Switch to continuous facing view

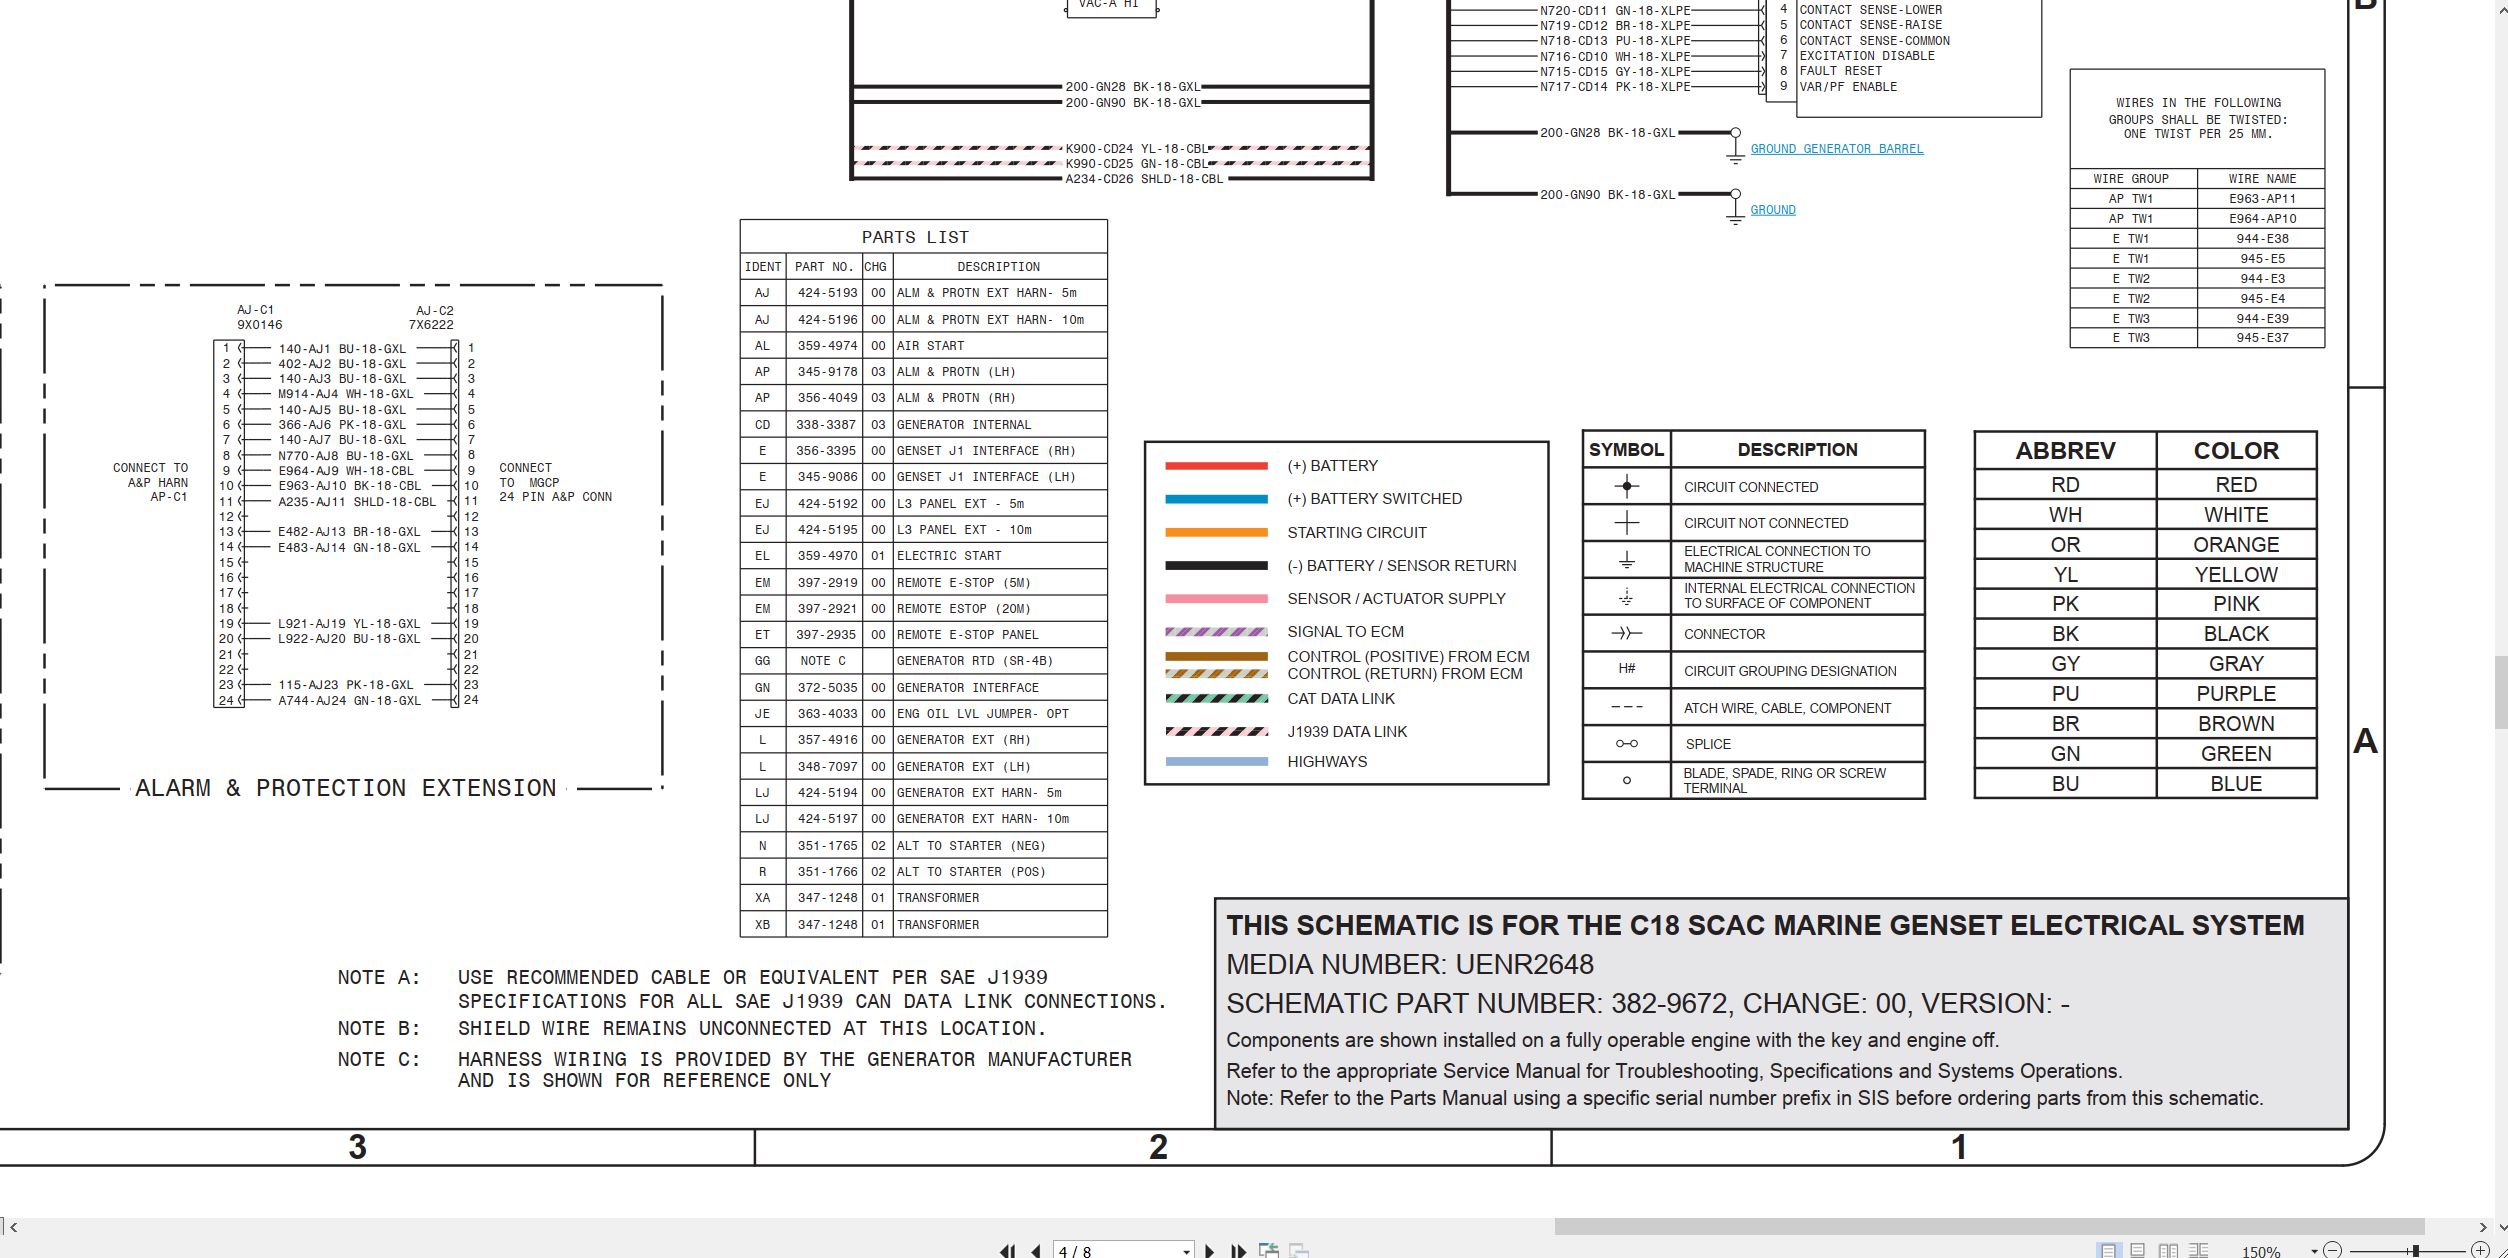coord(2198,1250)
